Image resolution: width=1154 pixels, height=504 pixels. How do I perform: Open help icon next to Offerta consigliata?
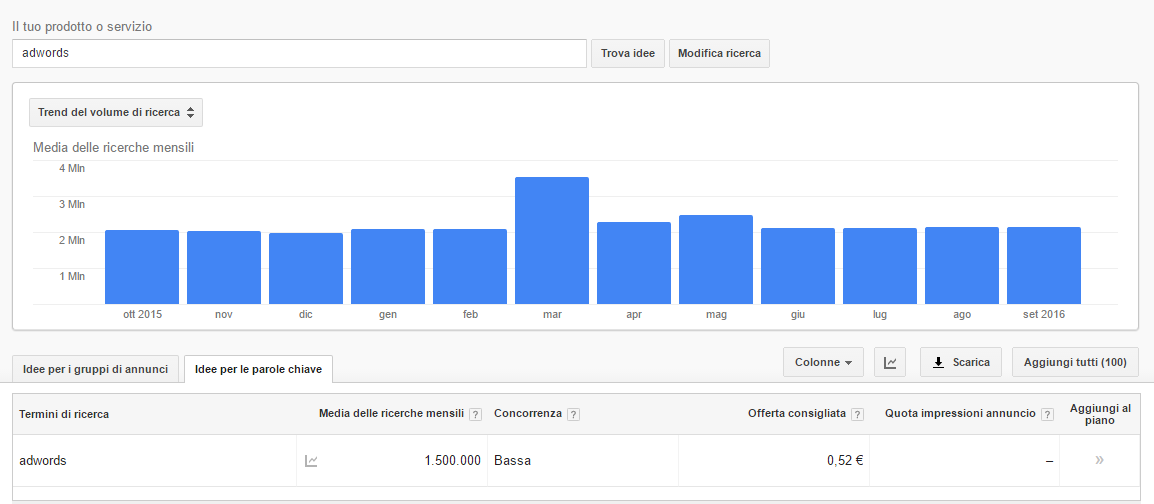(857, 414)
